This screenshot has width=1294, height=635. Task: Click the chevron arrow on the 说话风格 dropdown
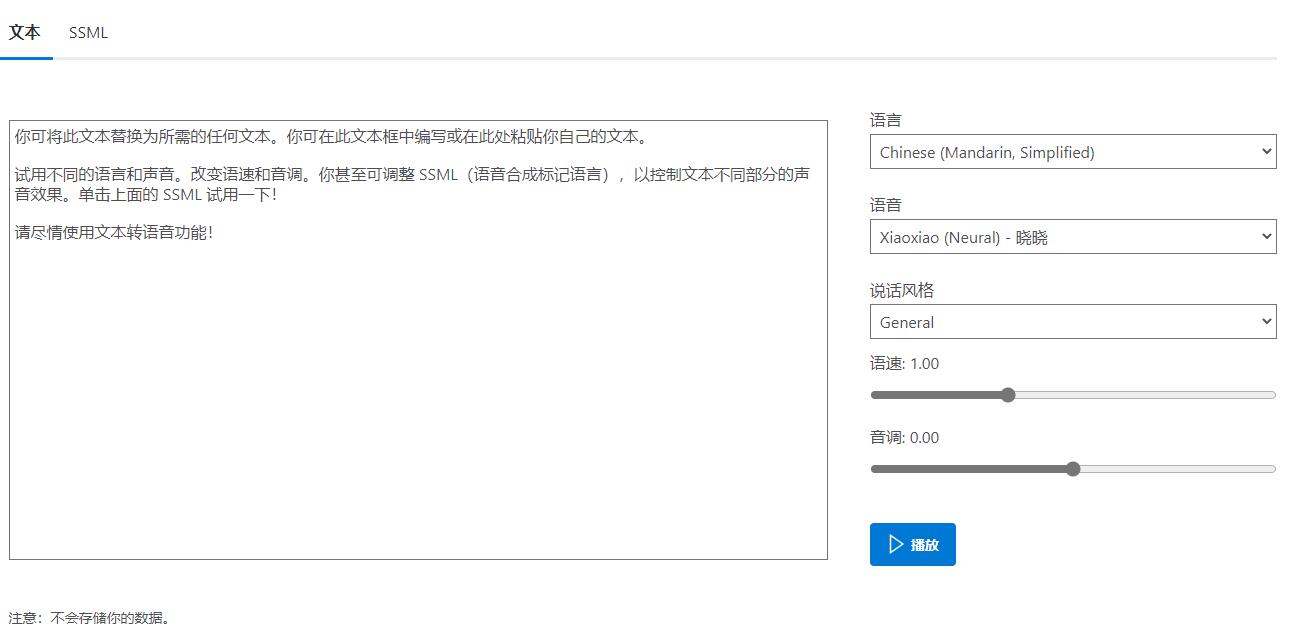(1266, 322)
